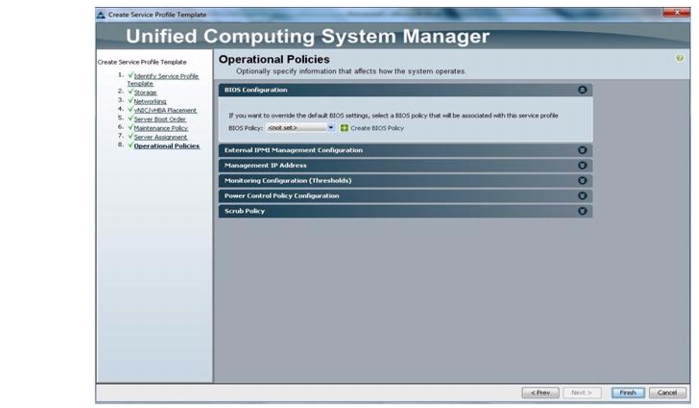Click the 'BIOS Policy:' label
This screenshot has height=408, width=699.
click(x=246, y=128)
